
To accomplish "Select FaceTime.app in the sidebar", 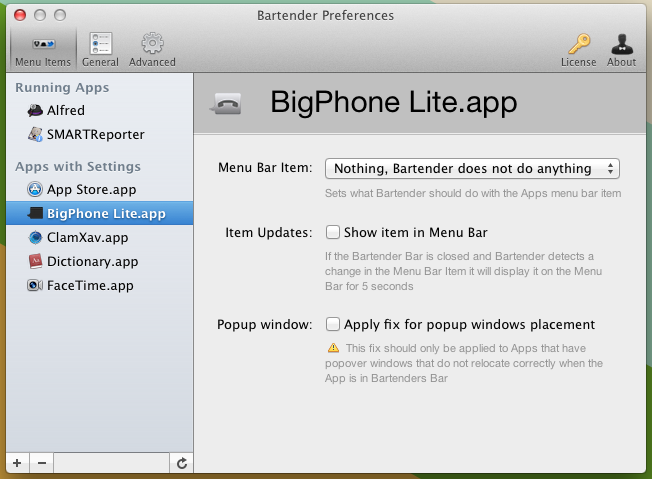I will [100, 286].
